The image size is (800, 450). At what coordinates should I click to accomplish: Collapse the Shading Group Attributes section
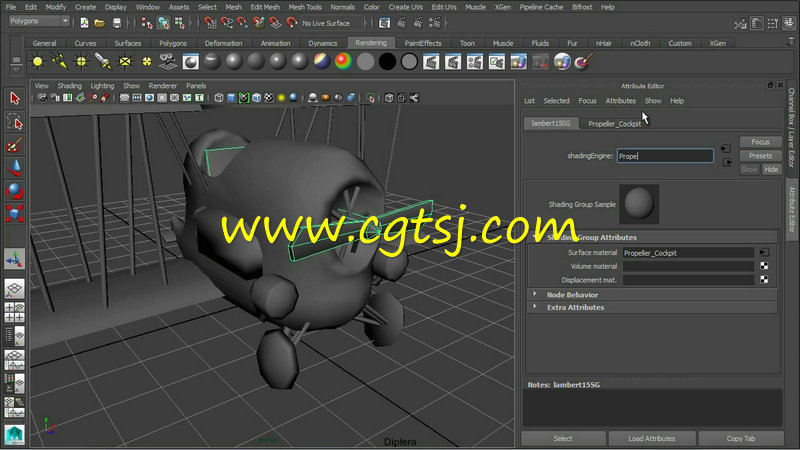[x=653, y=237]
